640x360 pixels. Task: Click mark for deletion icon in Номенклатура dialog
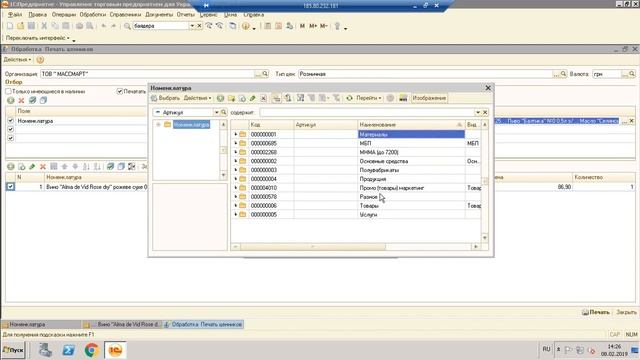pos(263,98)
